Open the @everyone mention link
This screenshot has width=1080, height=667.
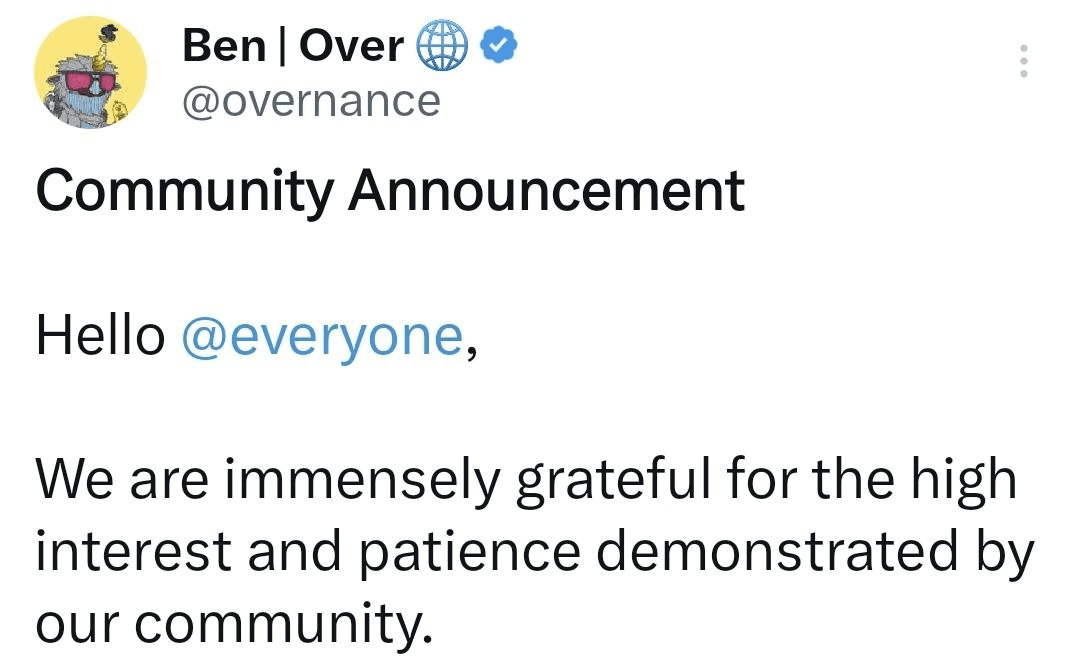(322, 337)
